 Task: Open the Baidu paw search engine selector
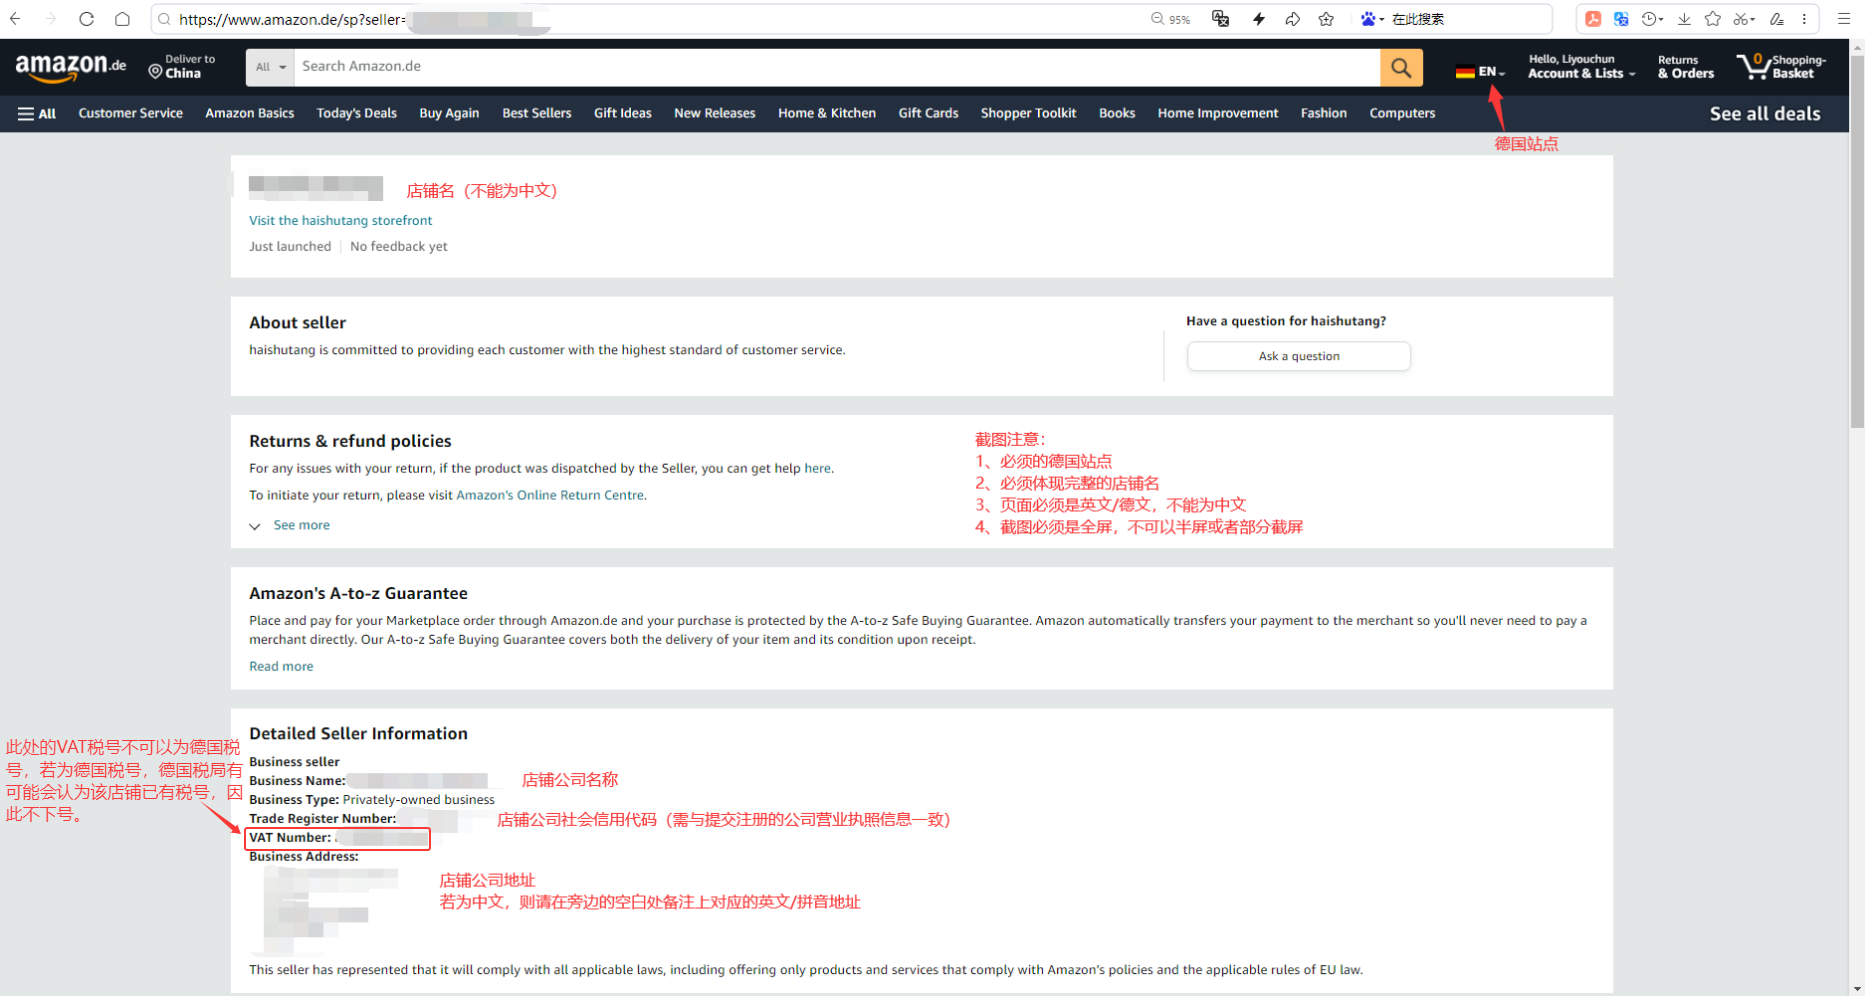tap(1372, 19)
